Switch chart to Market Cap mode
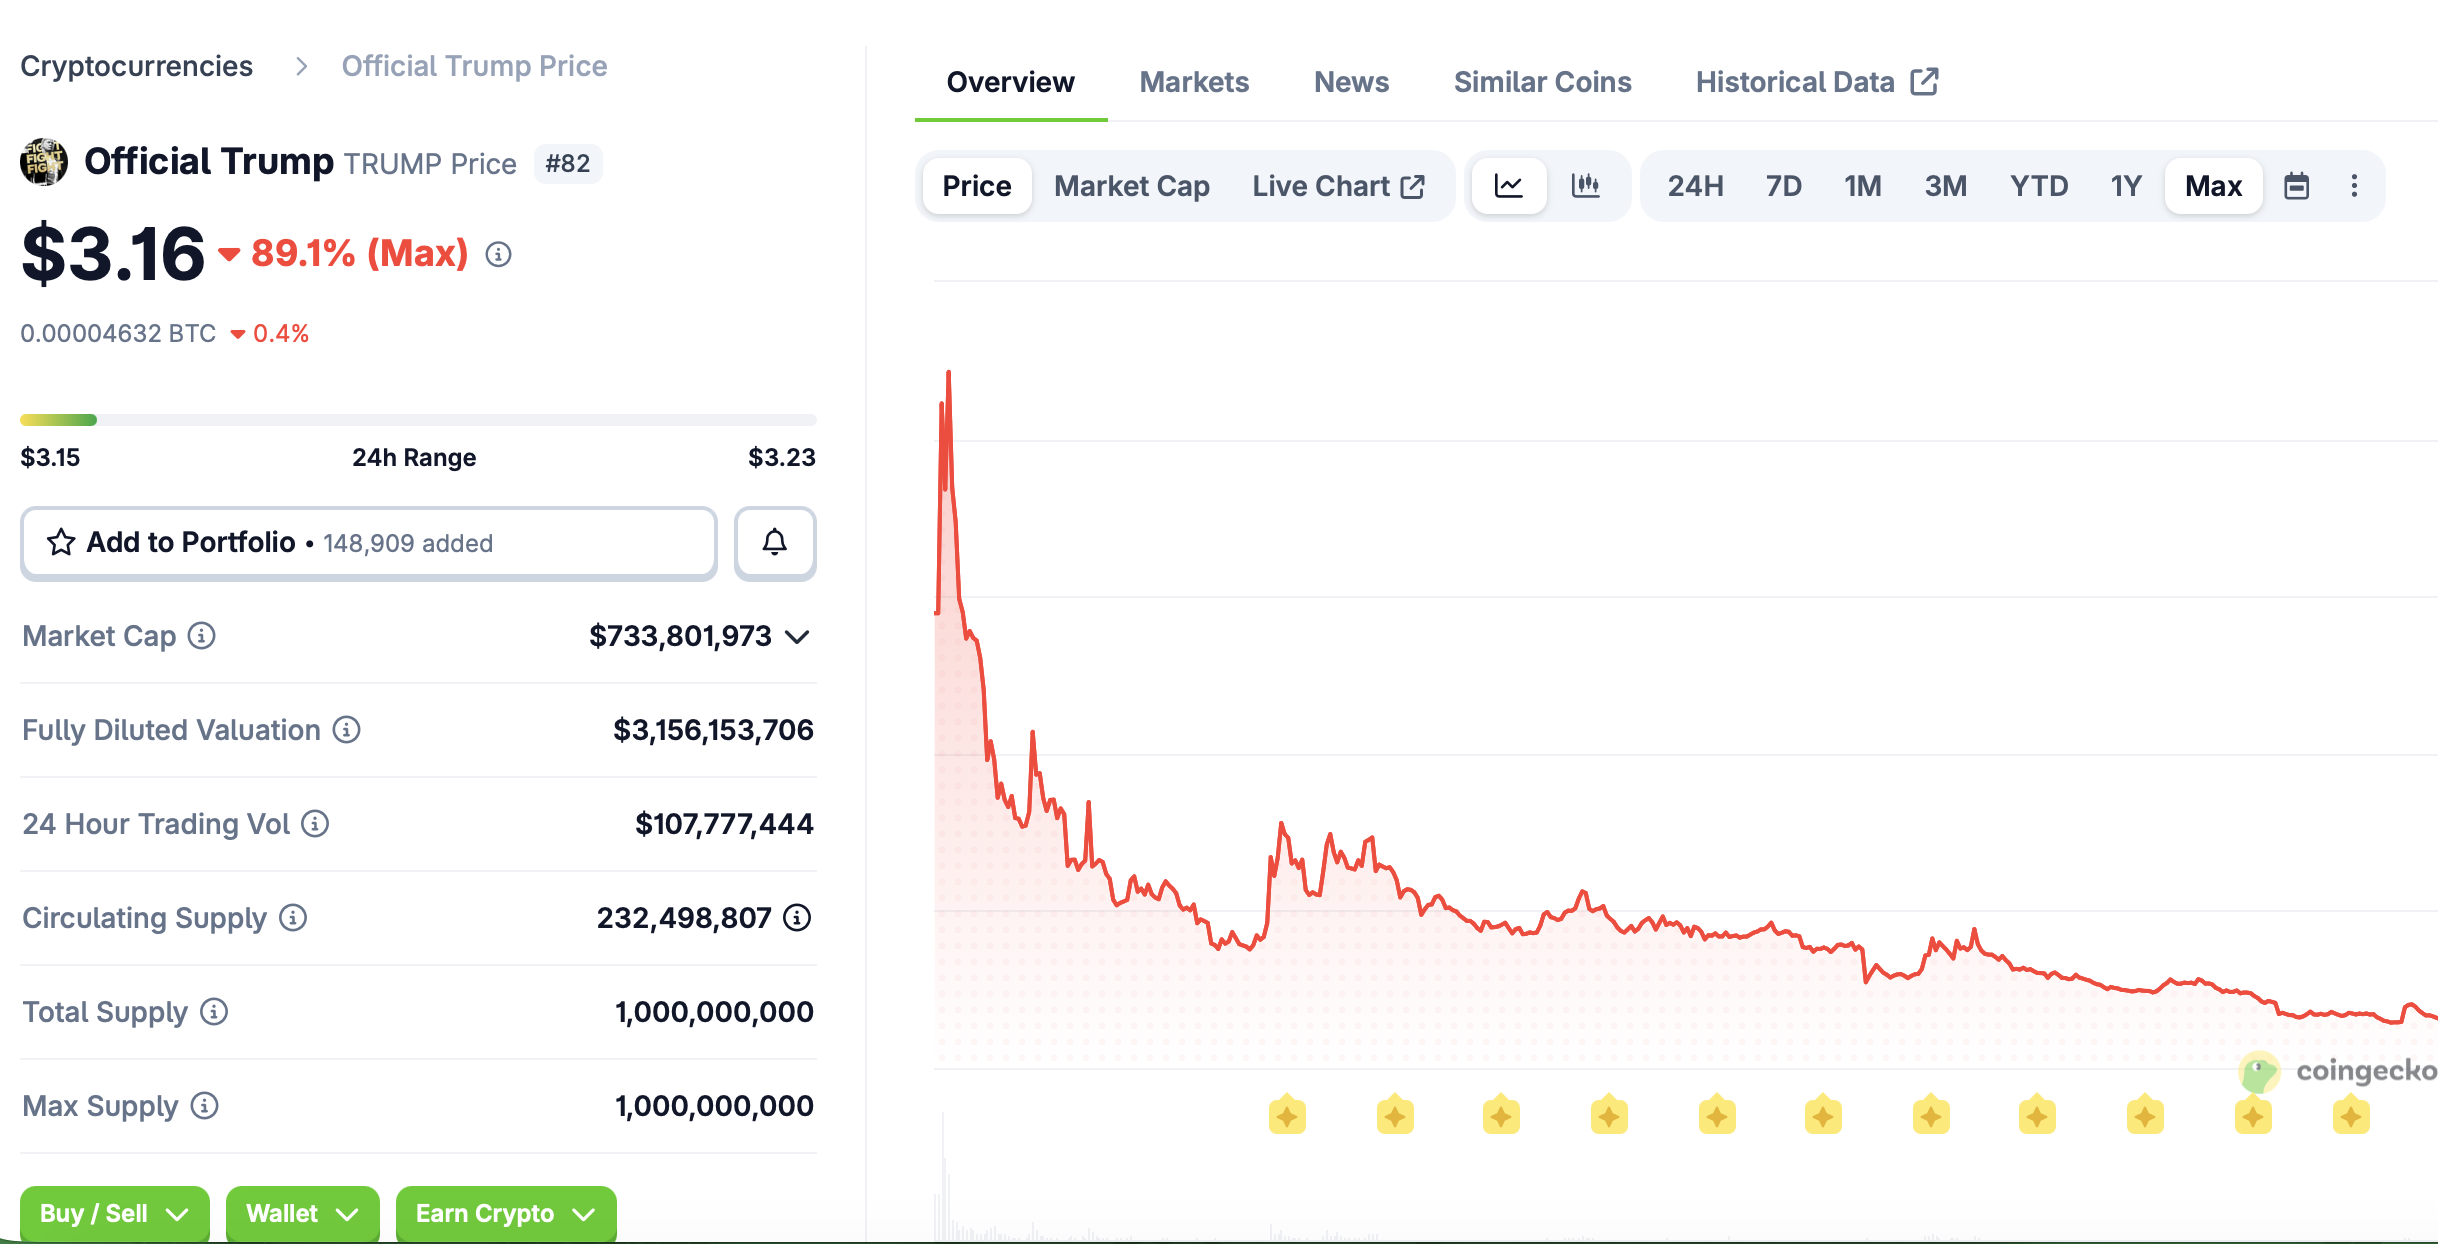The height and width of the screenshot is (1244, 2438). (x=1131, y=185)
